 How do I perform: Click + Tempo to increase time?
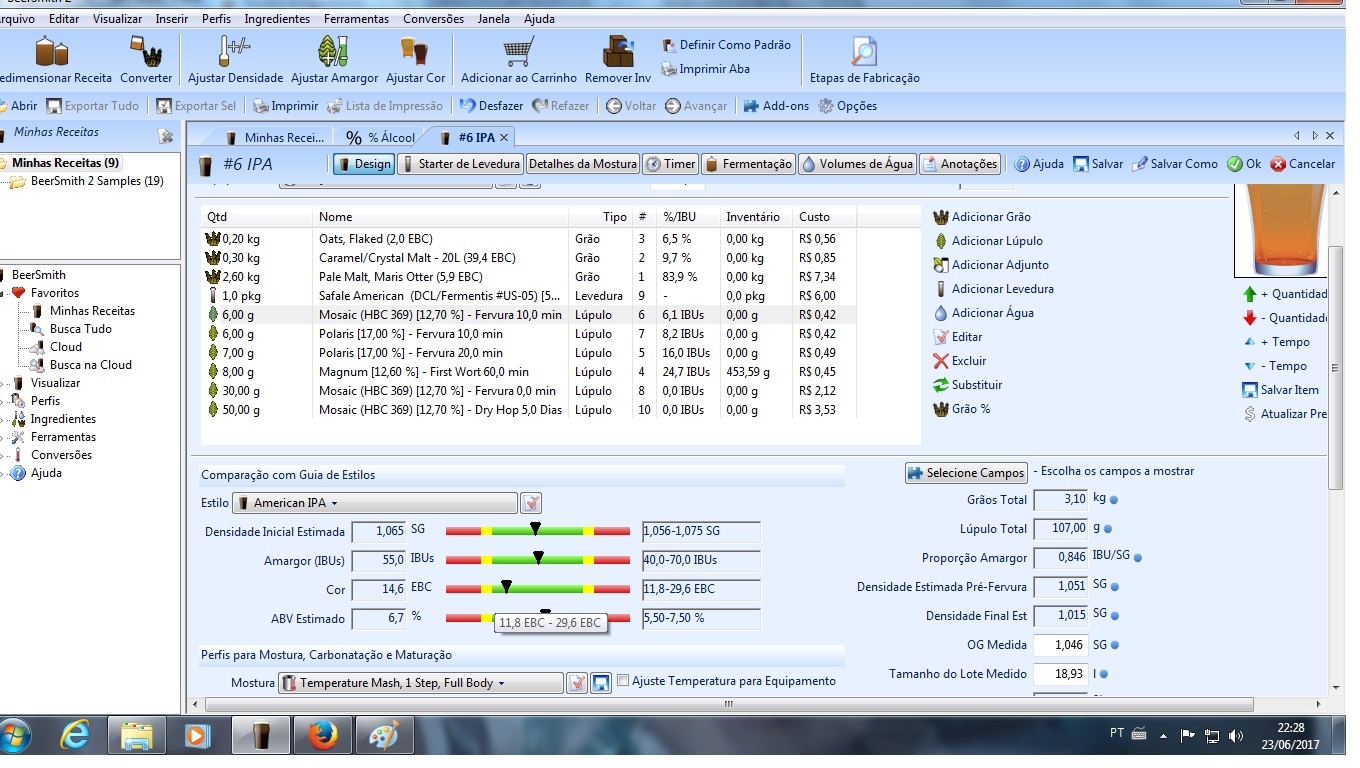point(1276,342)
